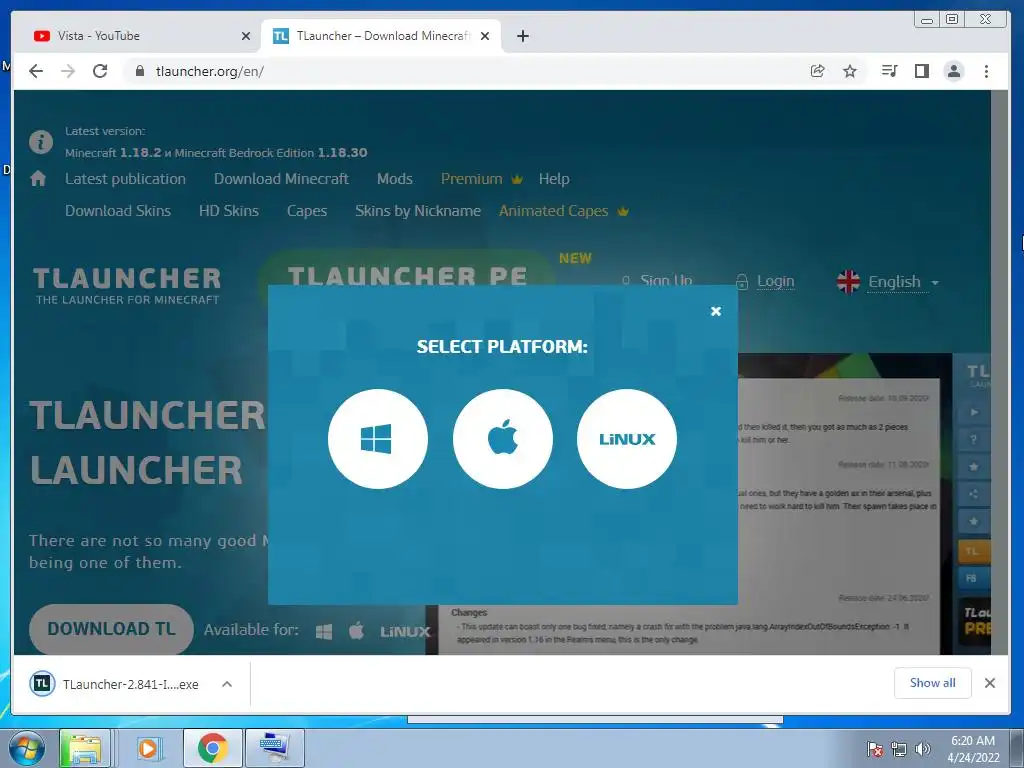Share this page from the address bar

[817, 71]
